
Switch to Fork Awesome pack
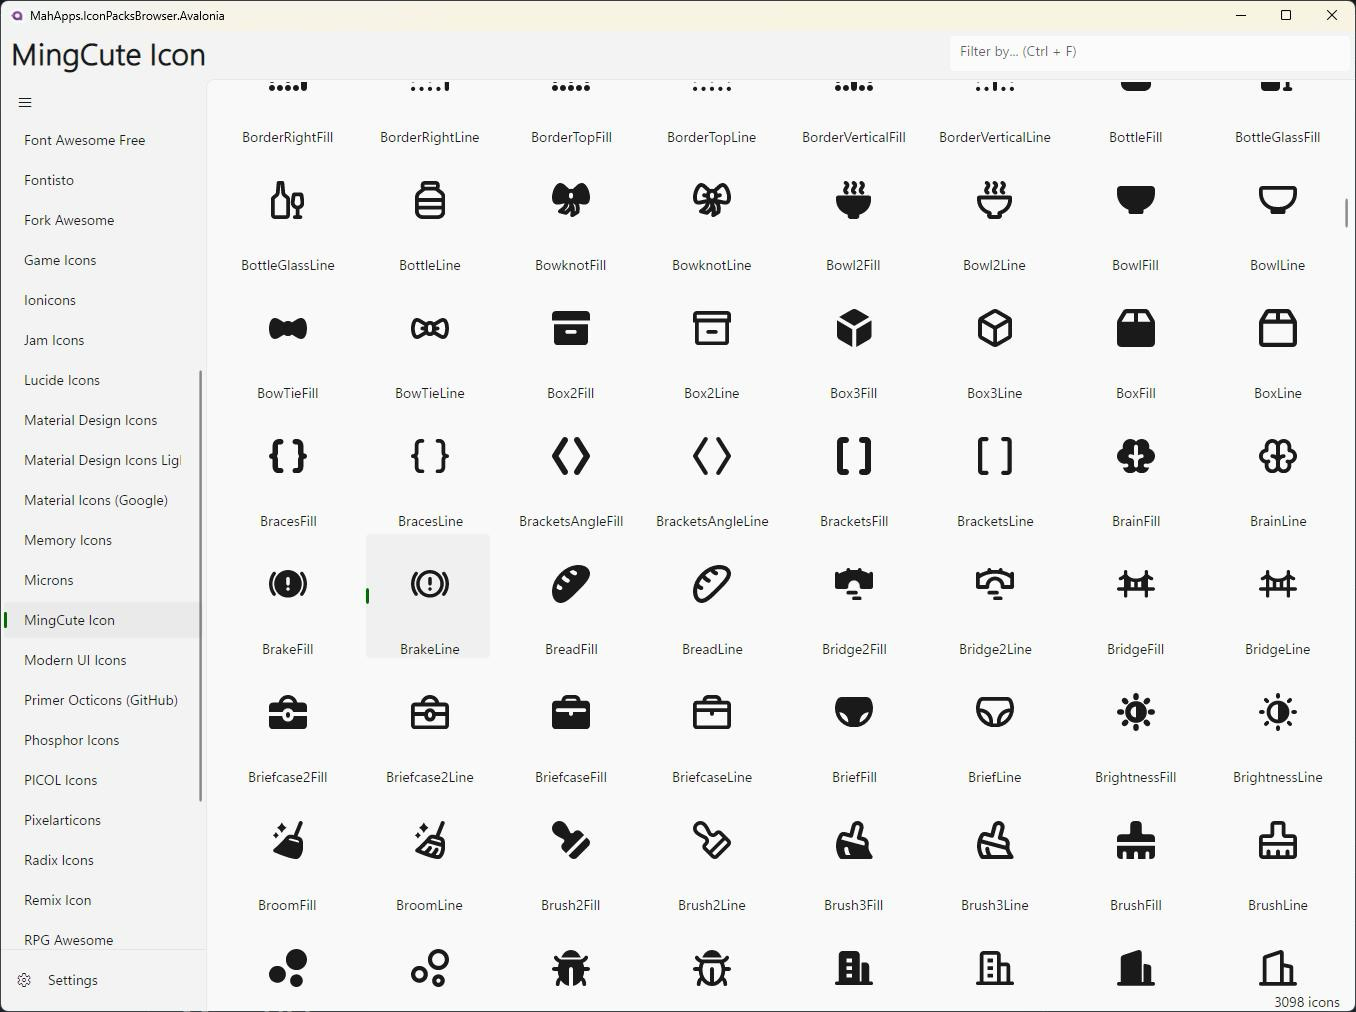coord(103,220)
